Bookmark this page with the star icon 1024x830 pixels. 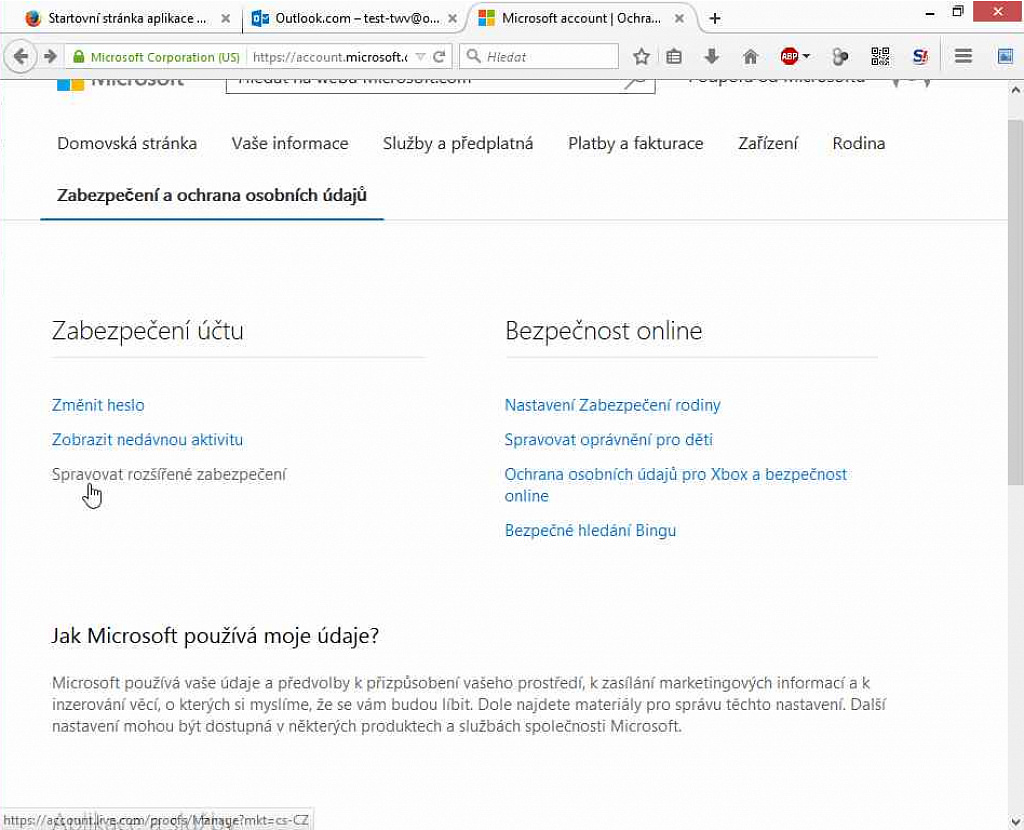tap(641, 57)
